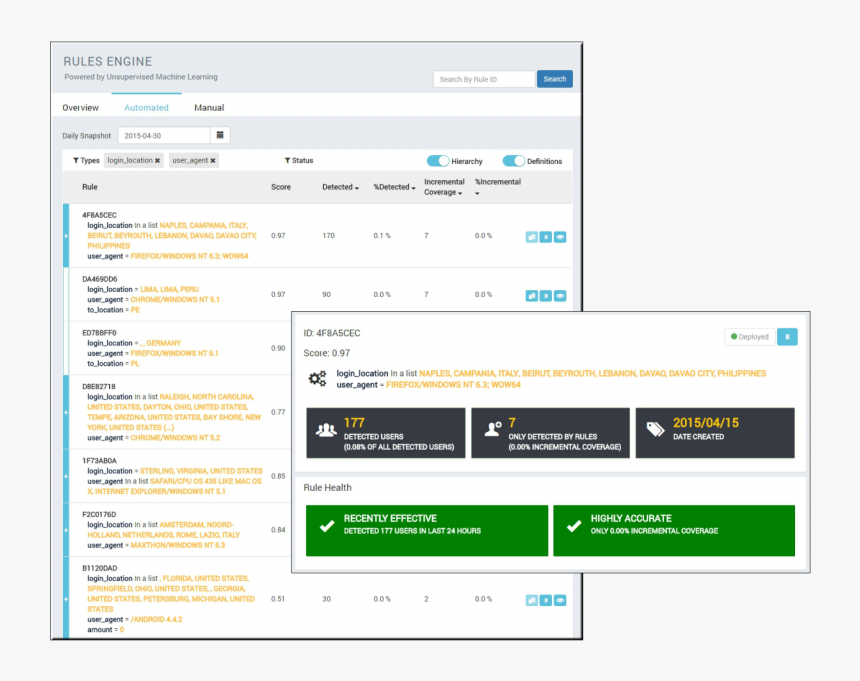Click the first action icon for rule 4F8A5CEC
This screenshot has height=681, width=860.
coord(532,237)
